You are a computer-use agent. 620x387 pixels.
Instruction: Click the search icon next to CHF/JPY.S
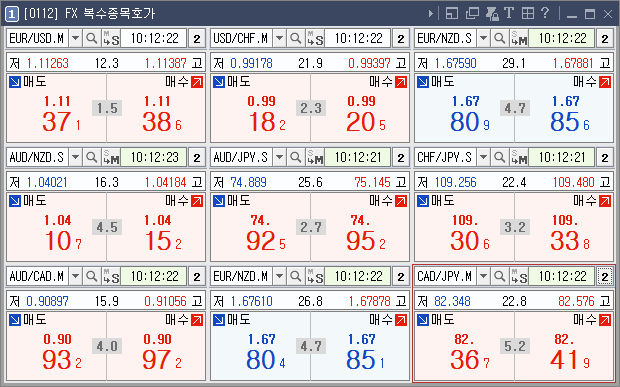click(500, 157)
